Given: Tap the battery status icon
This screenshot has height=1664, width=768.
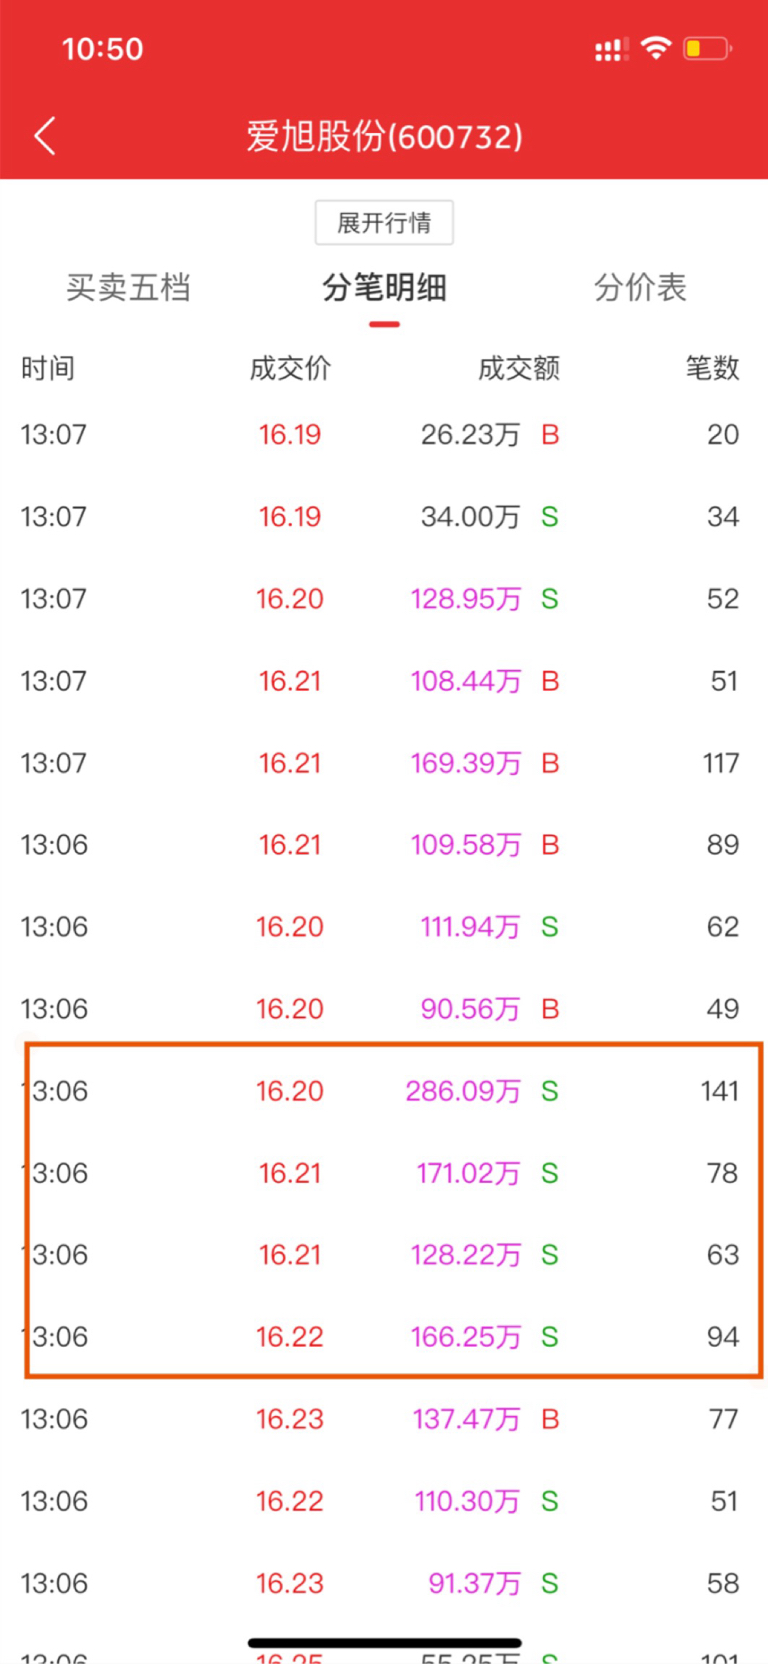Looking at the screenshot, I should coord(706,48).
